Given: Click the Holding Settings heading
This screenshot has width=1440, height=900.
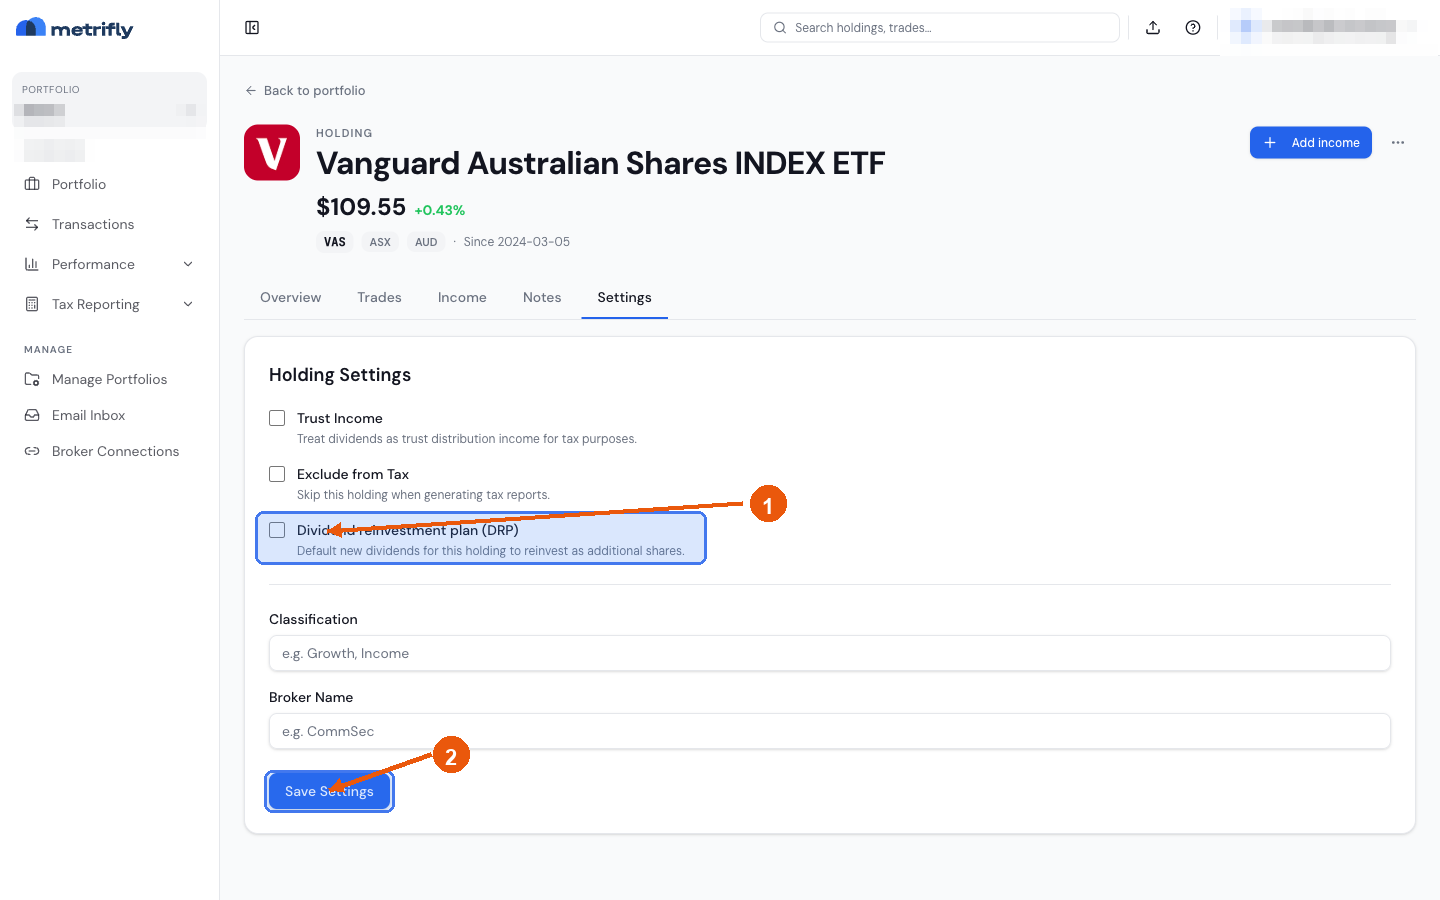Looking at the screenshot, I should point(340,375).
